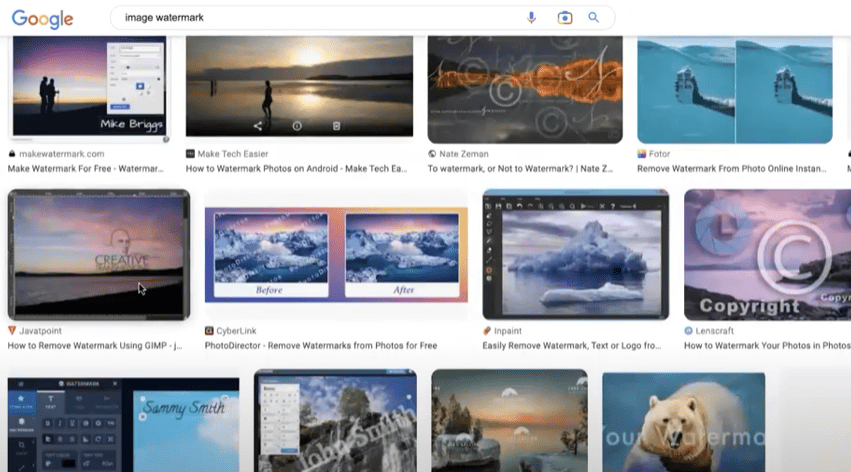Click the 'Lenscraft' source name

click(x=715, y=330)
